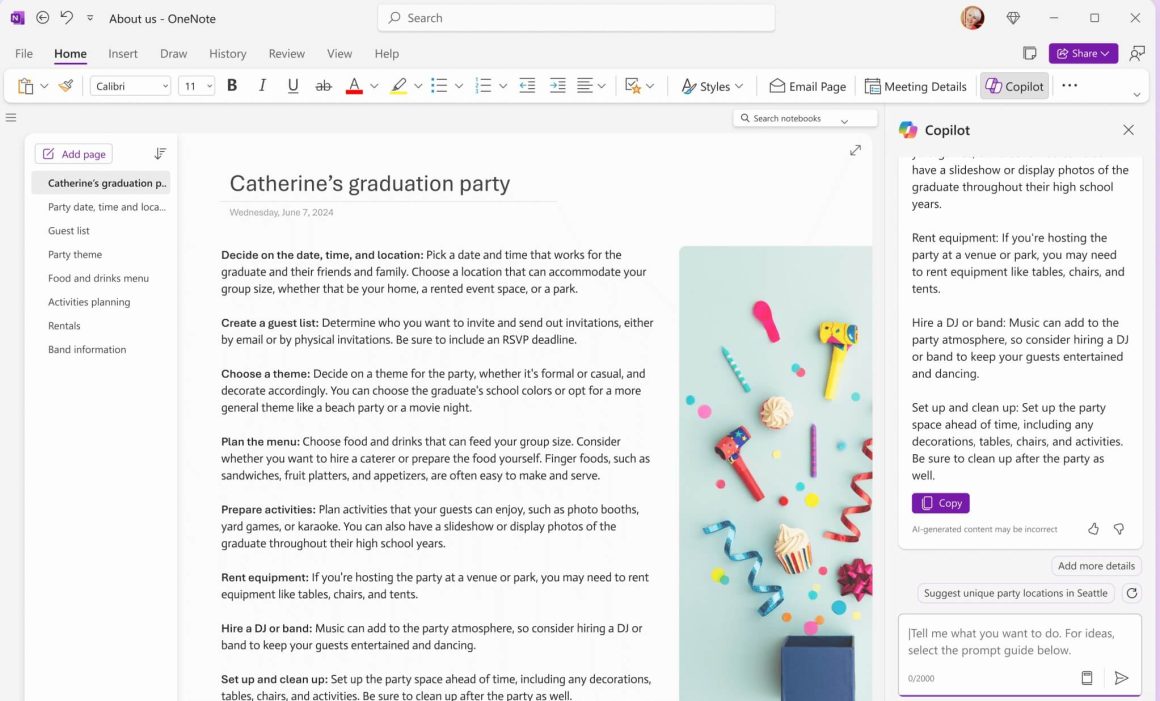The height and width of the screenshot is (701, 1160).
Task: Click the Share button
Action: coord(1083,53)
